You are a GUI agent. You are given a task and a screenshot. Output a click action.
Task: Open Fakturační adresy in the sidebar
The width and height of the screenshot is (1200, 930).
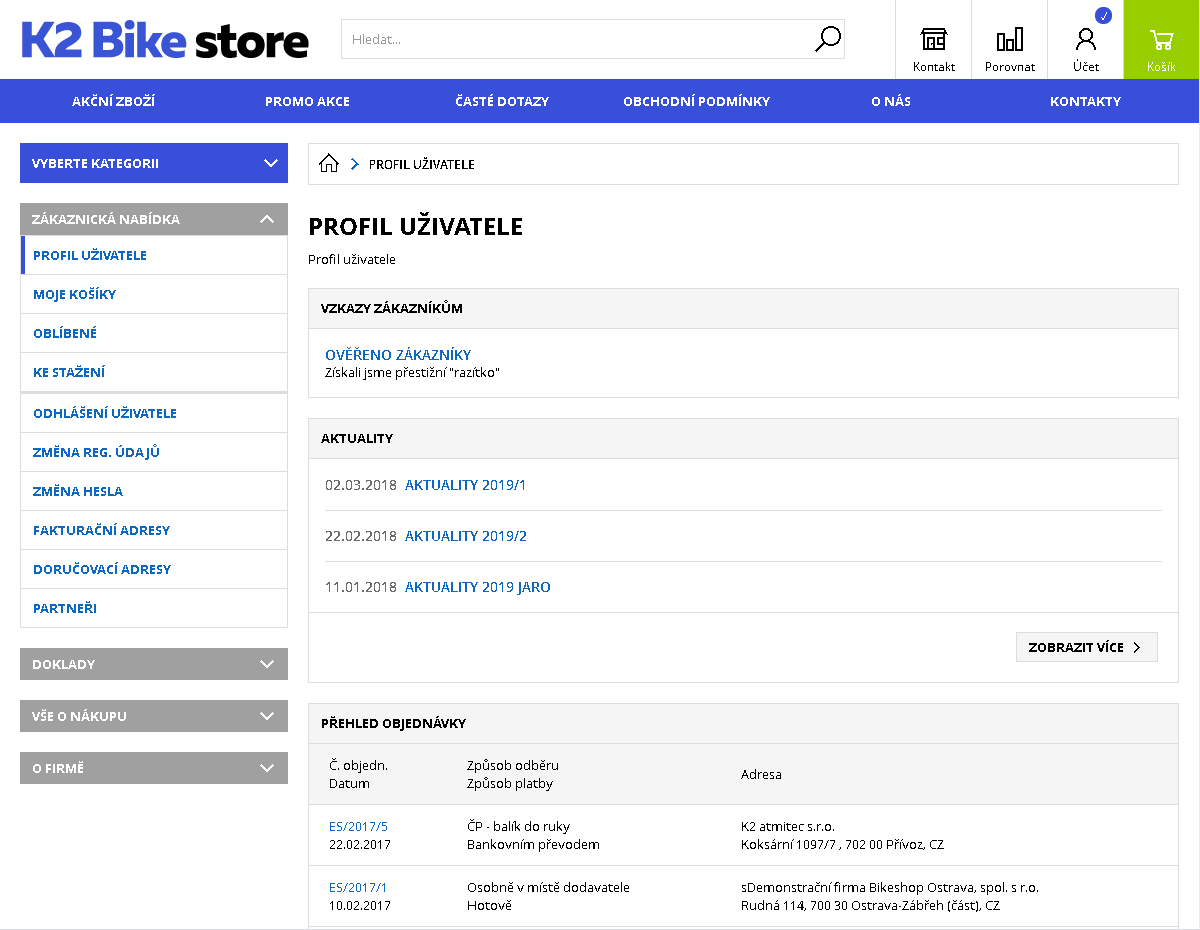[154, 530]
